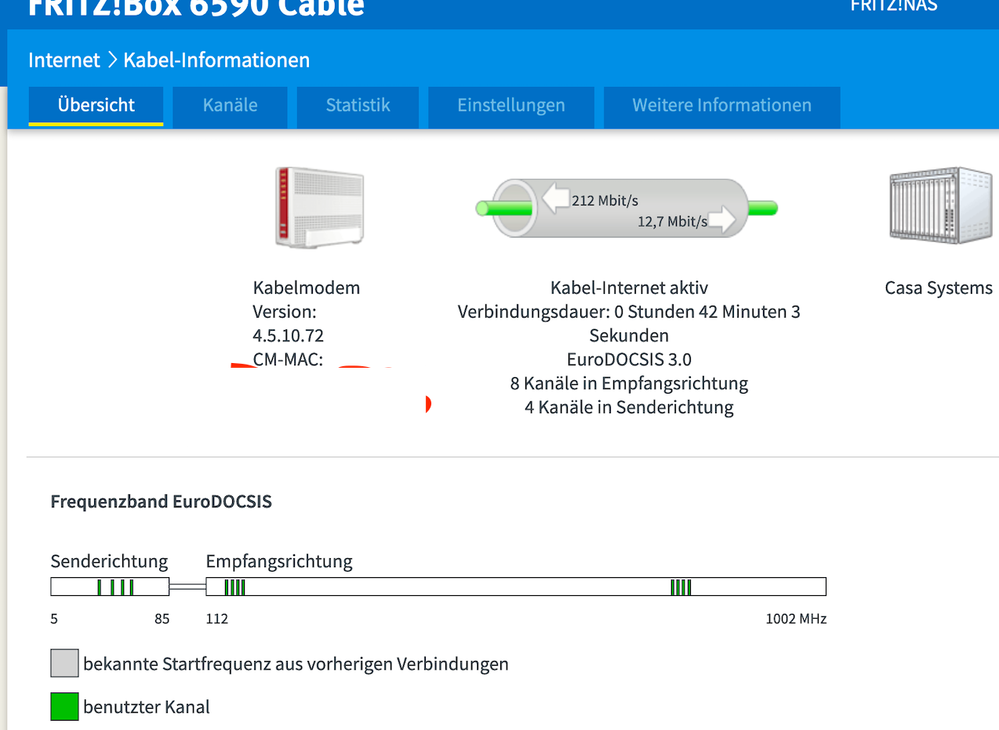Click the FRITZ!Box 6590 Cable title

click(196, 8)
